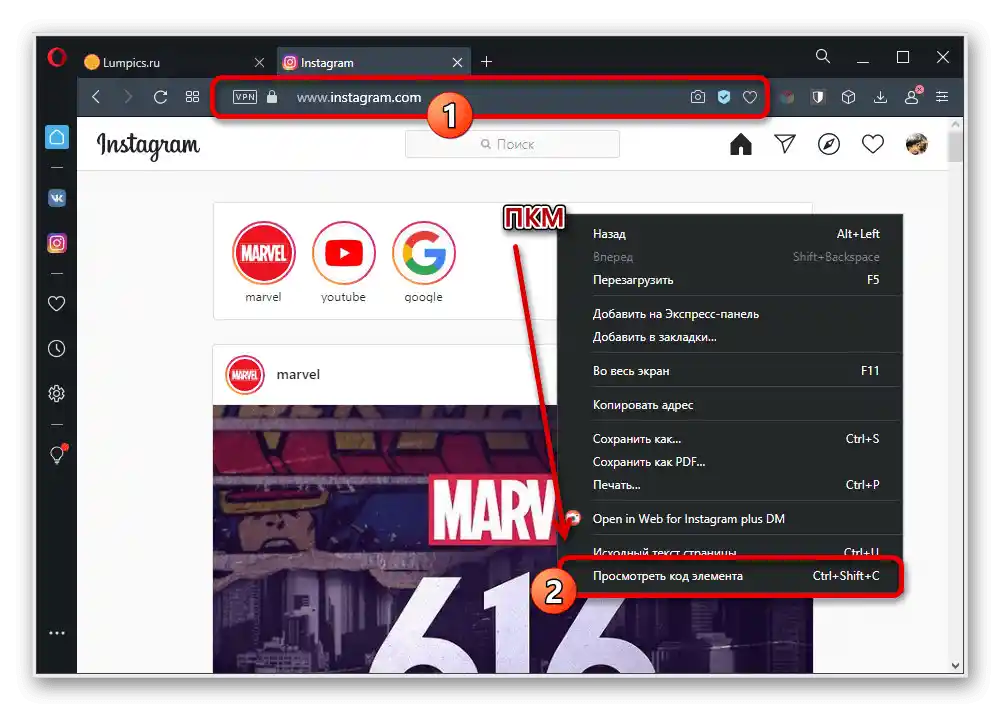Close the Lumpics.ru tab
The height and width of the screenshot is (710, 1000).
pos(260,63)
